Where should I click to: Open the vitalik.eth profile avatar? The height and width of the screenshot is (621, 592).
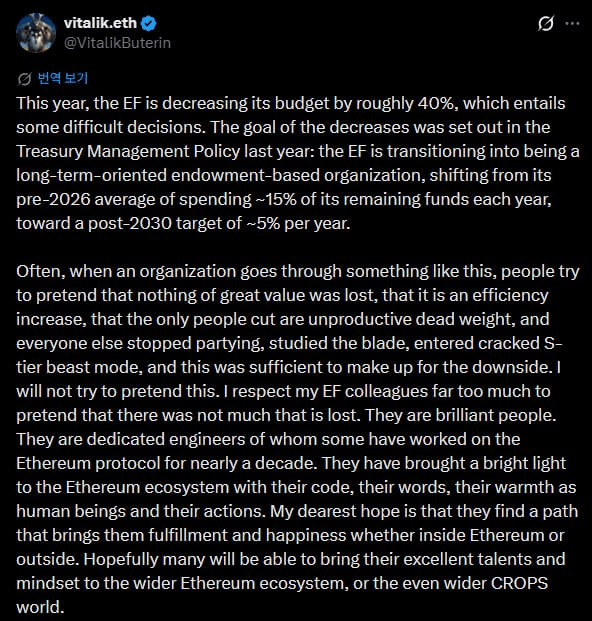point(36,33)
